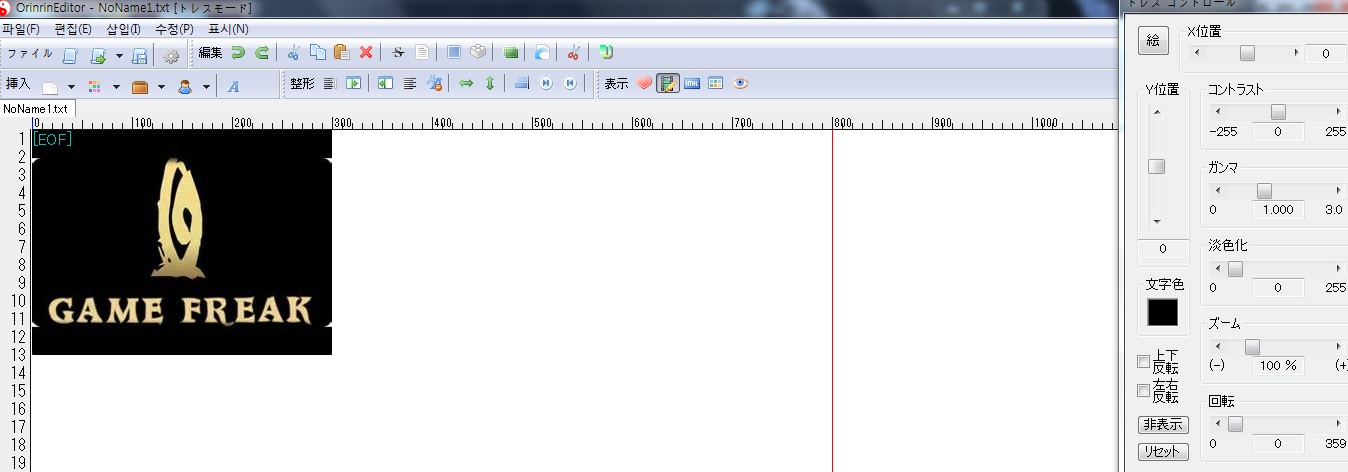Click the green undo arrow icon
Viewport: 1348px width, 472px height.
coord(238,53)
